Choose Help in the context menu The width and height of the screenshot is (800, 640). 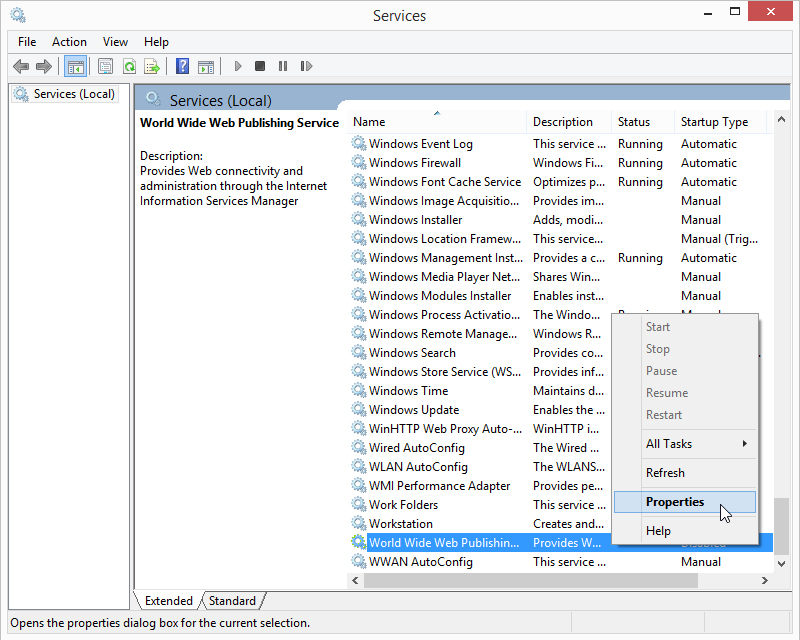(x=685, y=531)
